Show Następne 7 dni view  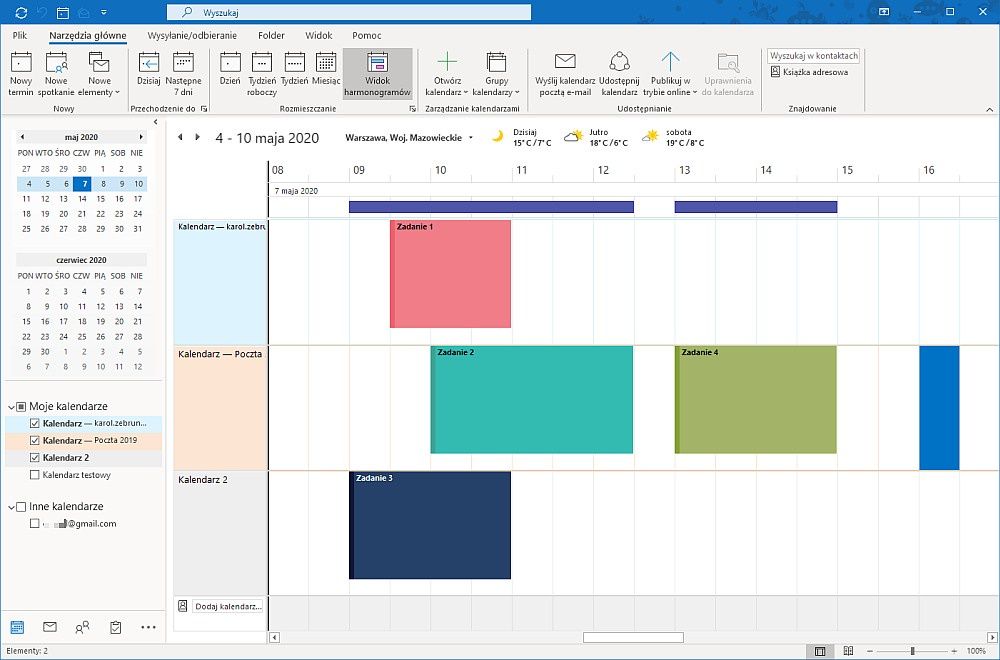pyautogui.click(x=183, y=74)
